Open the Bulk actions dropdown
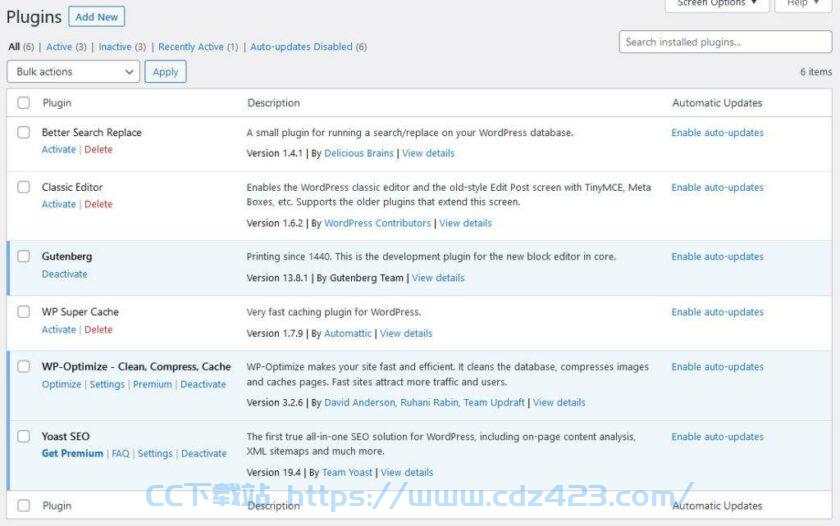Screen dimensions: 840x526 [x=73, y=72]
